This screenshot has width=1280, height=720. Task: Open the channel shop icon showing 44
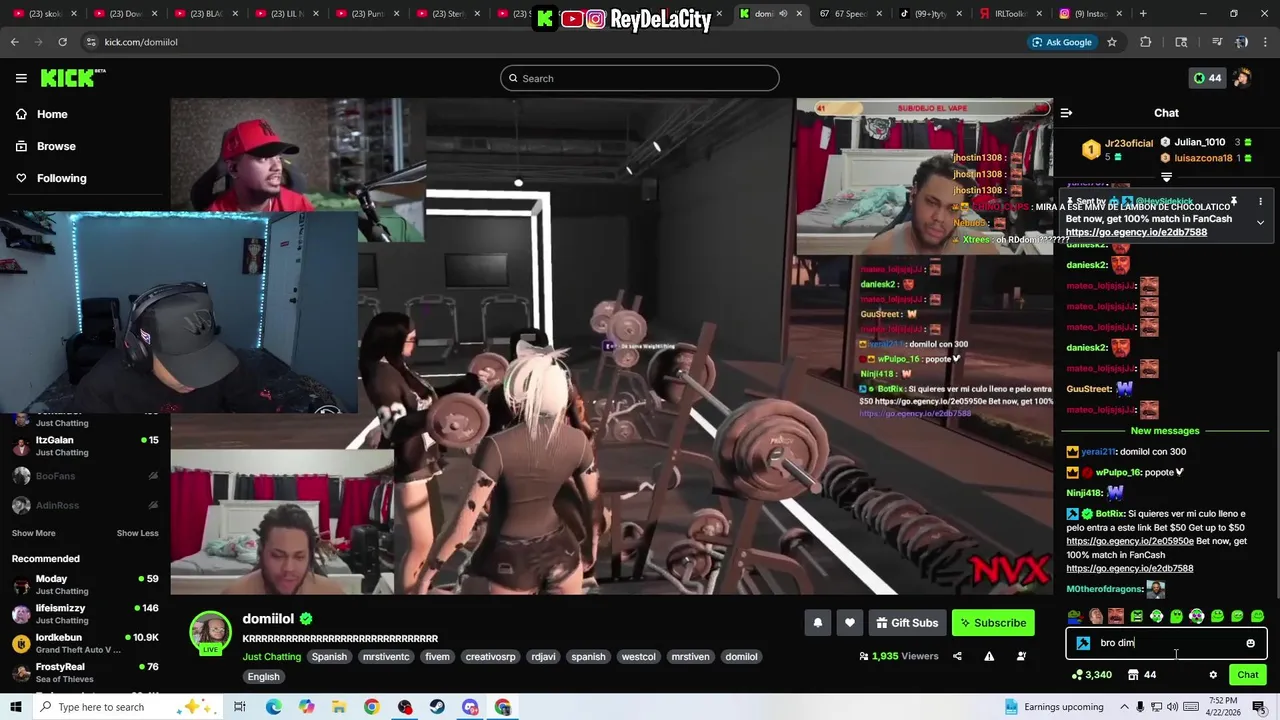point(1141,675)
